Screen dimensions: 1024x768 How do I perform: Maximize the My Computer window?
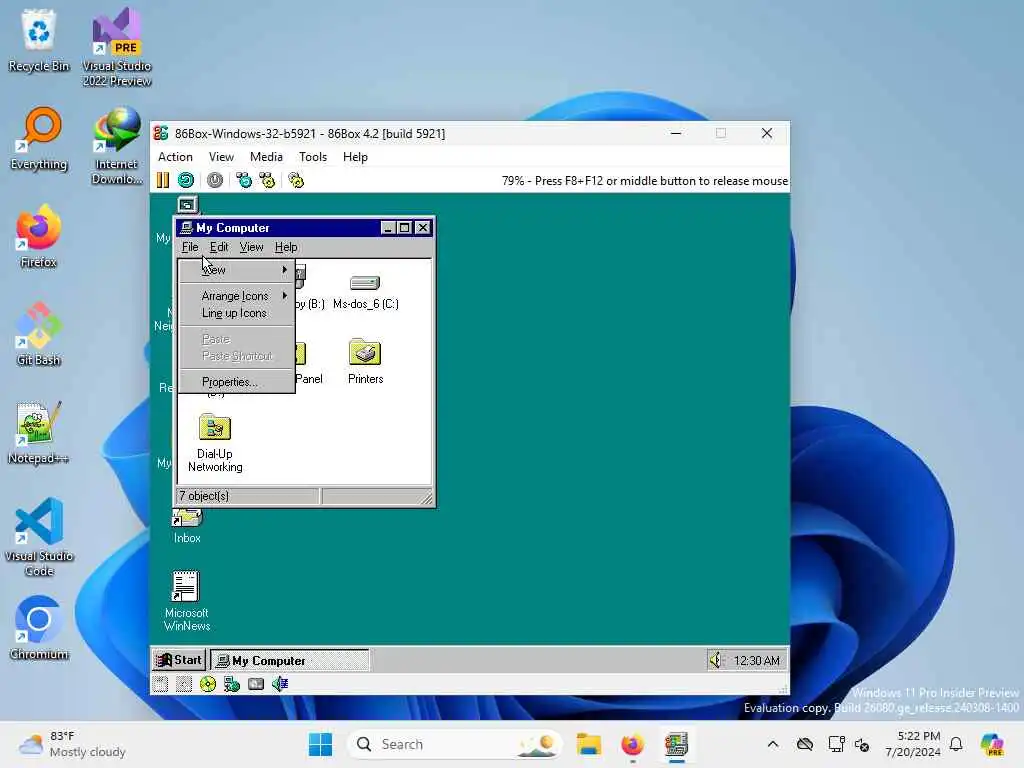404,227
